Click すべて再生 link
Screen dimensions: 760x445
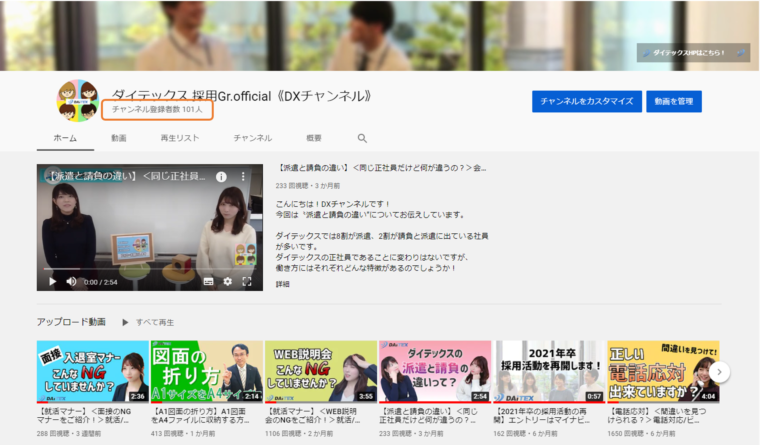(x=155, y=322)
